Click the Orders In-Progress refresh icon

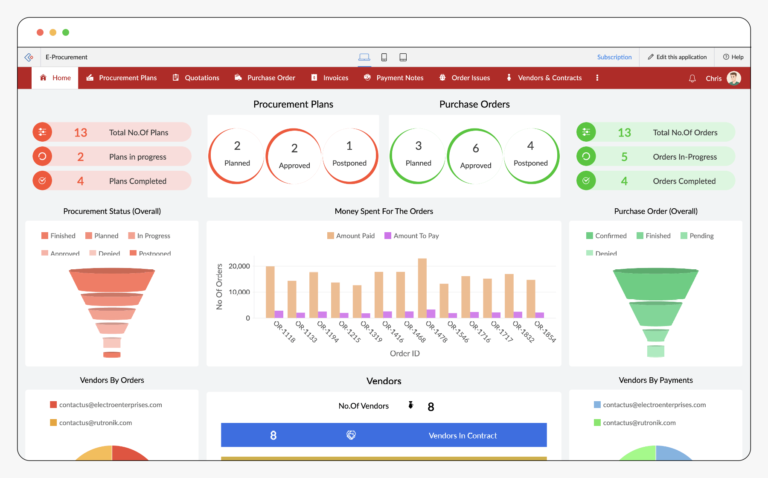coord(587,156)
